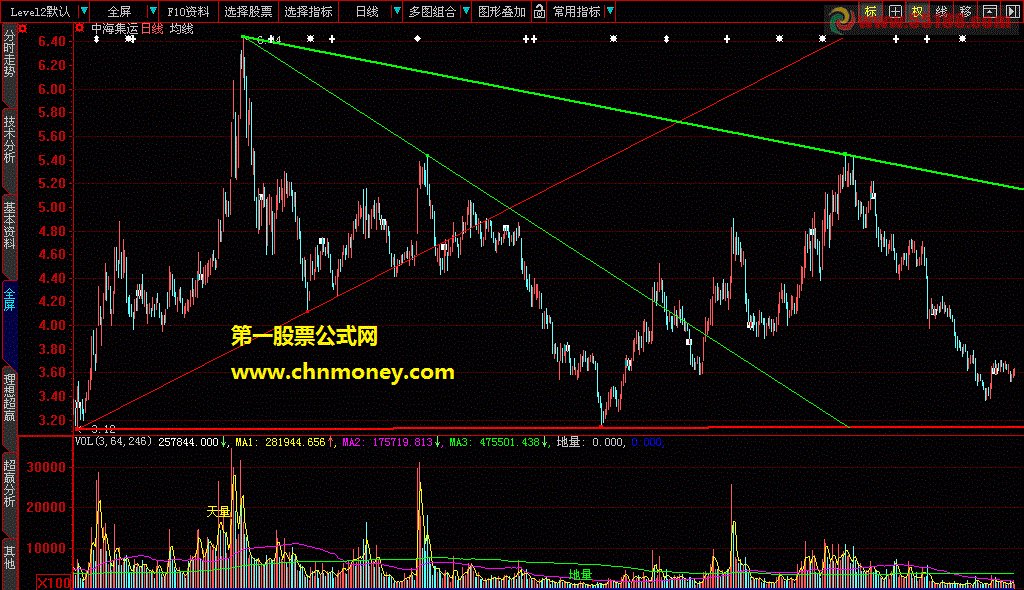Image resolution: width=1024 pixels, height=590 pixels.
Task: Click the red 日线 label in chart header
Action: 152,29
